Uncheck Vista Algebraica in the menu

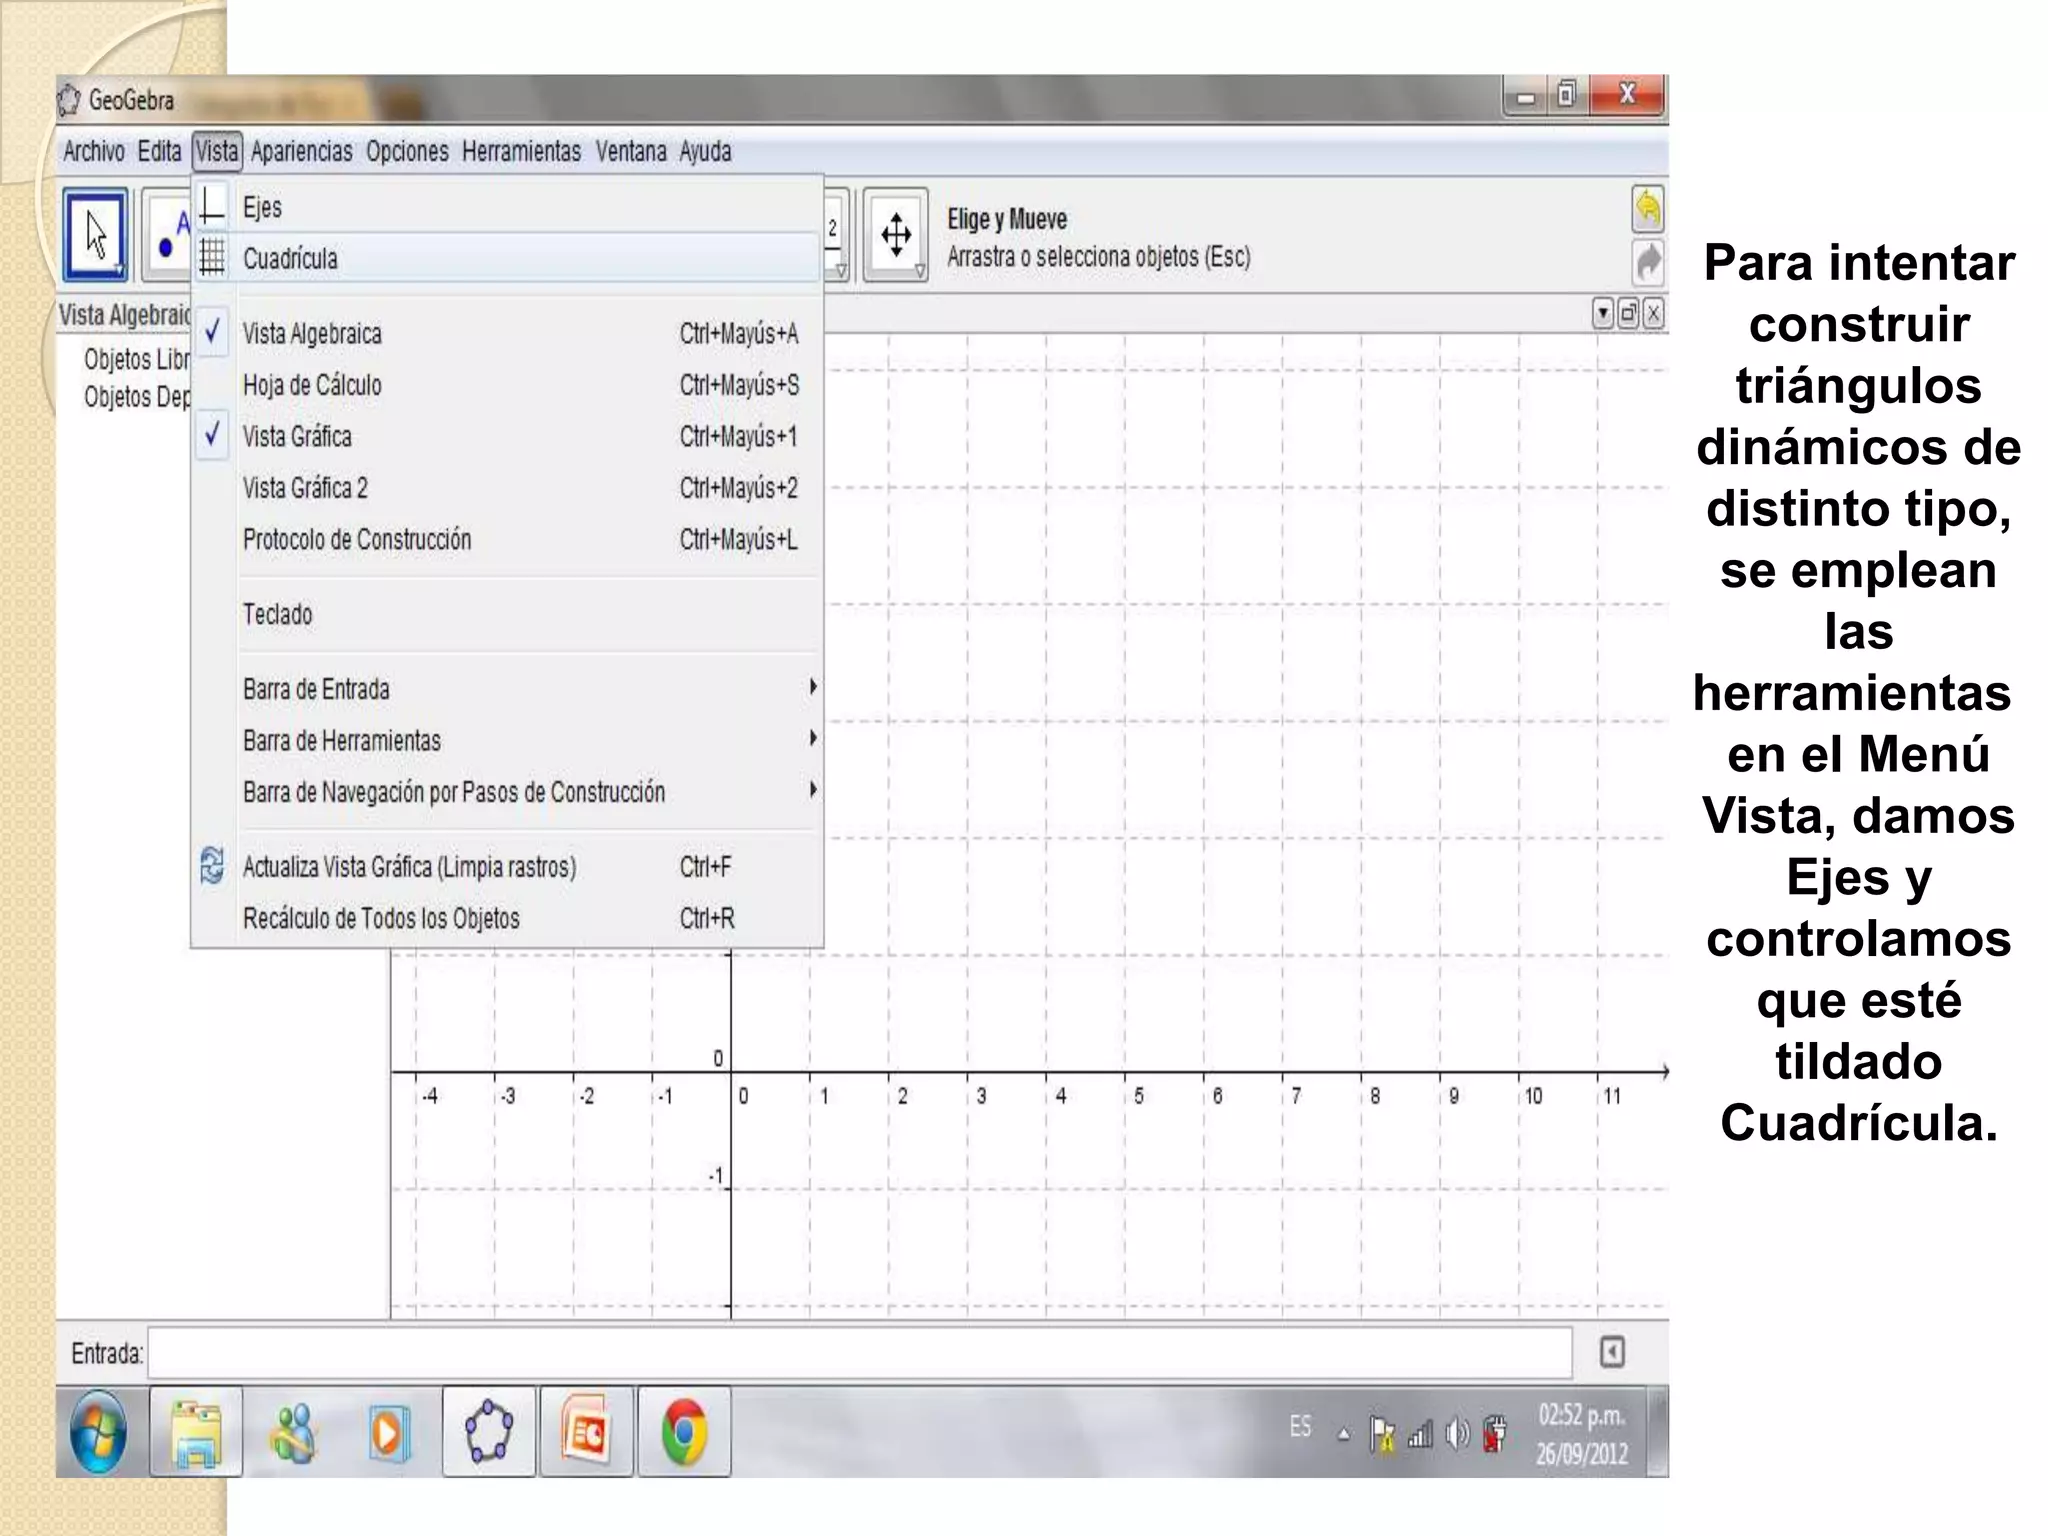312,333
